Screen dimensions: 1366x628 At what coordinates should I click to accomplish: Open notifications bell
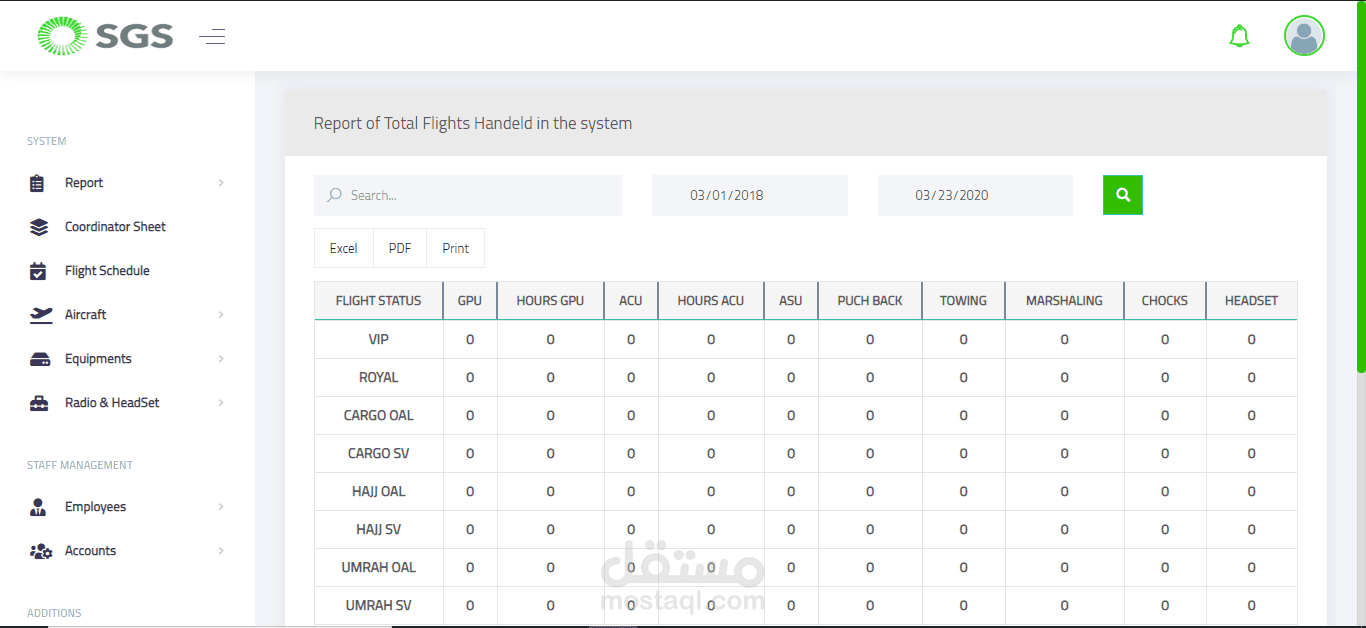point(1239,37)
